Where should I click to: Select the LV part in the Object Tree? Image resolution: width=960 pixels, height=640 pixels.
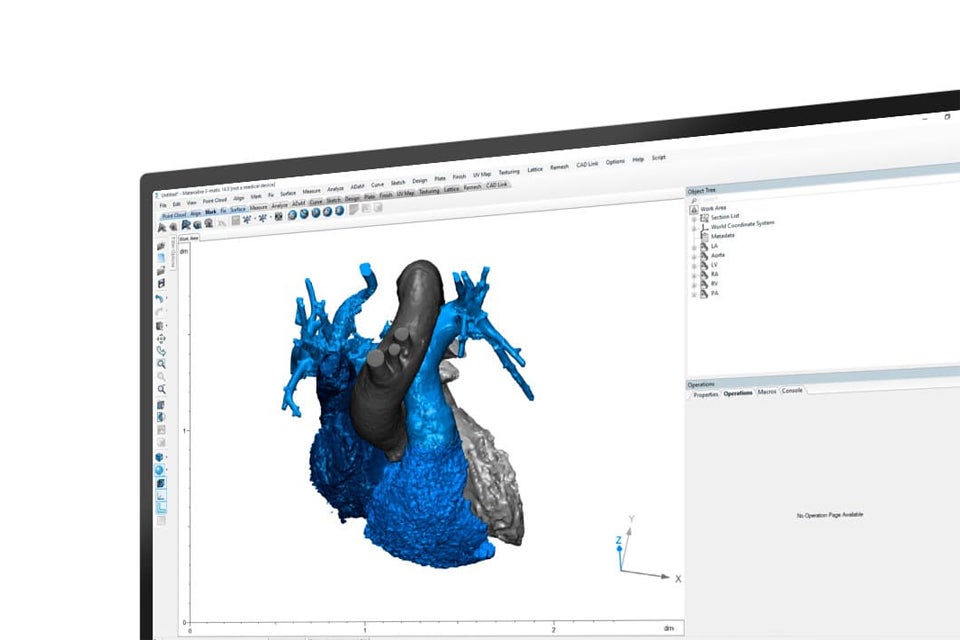pyautogui.click(x=714, y=264)
